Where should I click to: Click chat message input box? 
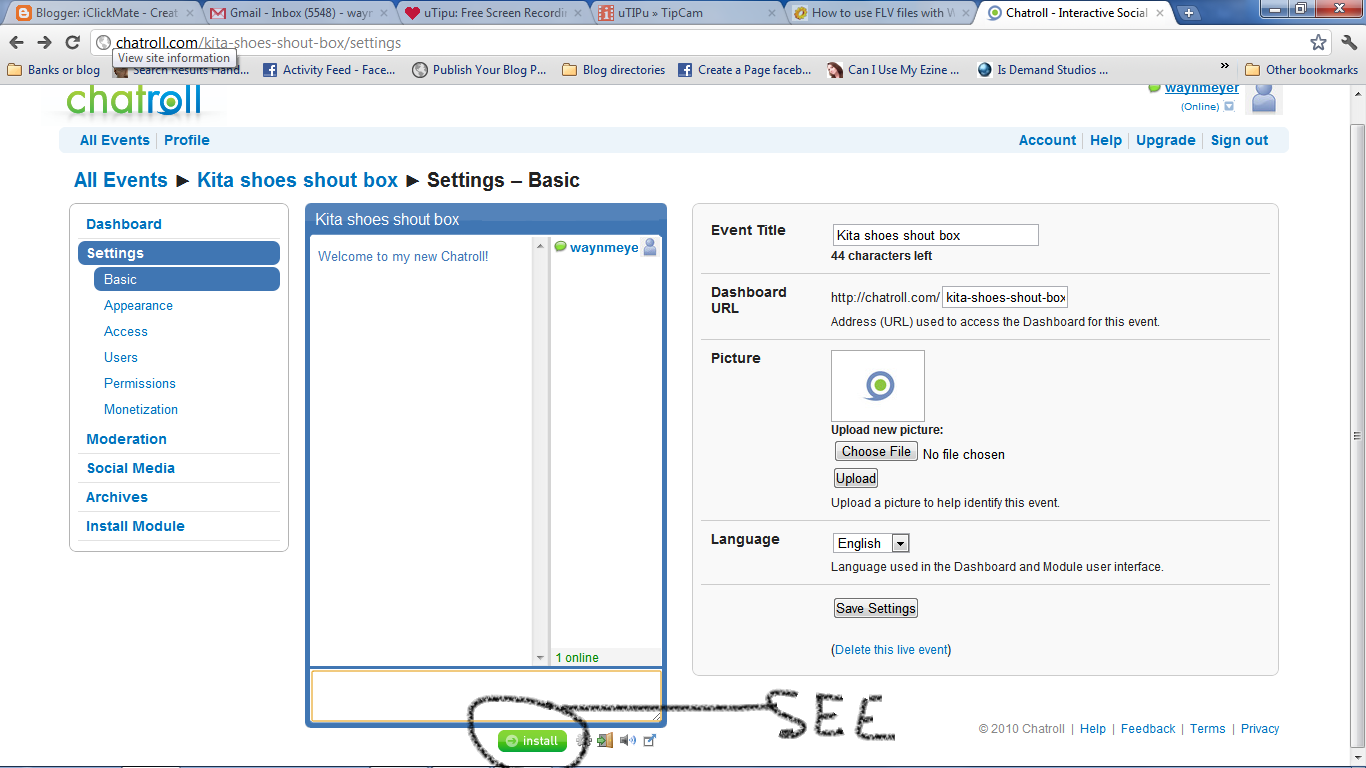click(x=486, y=695)
